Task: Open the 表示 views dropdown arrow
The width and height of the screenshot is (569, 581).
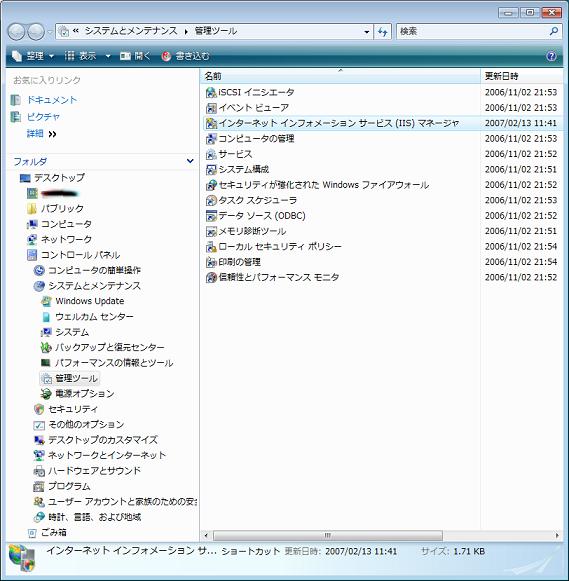Action: [108, 56]
